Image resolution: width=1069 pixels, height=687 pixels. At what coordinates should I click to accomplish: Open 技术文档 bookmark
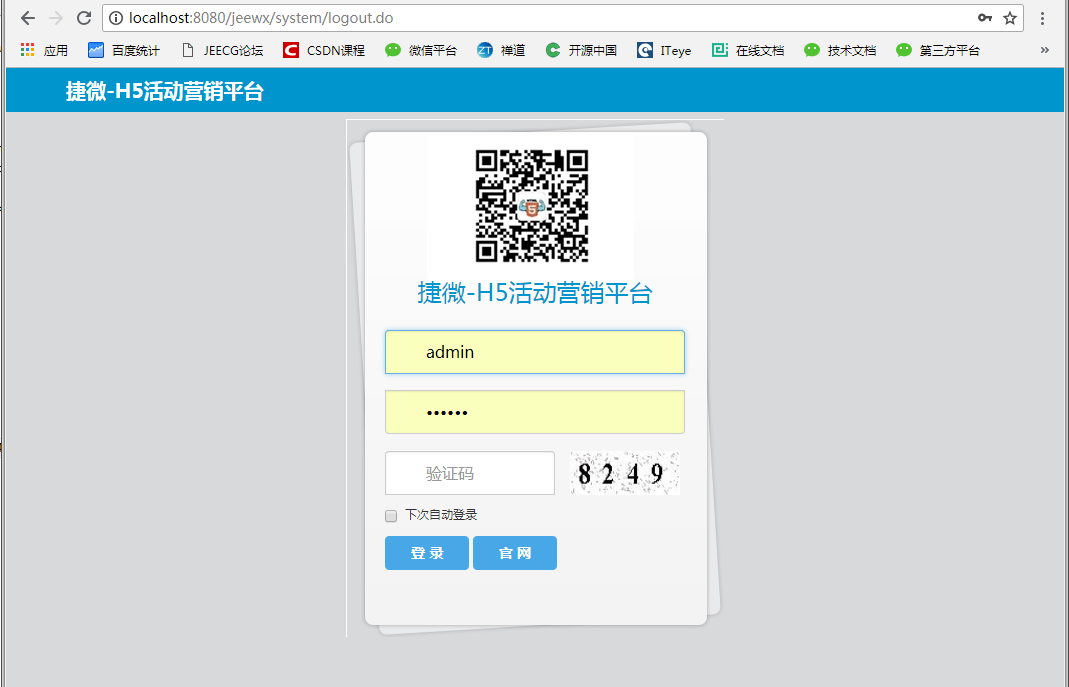(840, 50)
